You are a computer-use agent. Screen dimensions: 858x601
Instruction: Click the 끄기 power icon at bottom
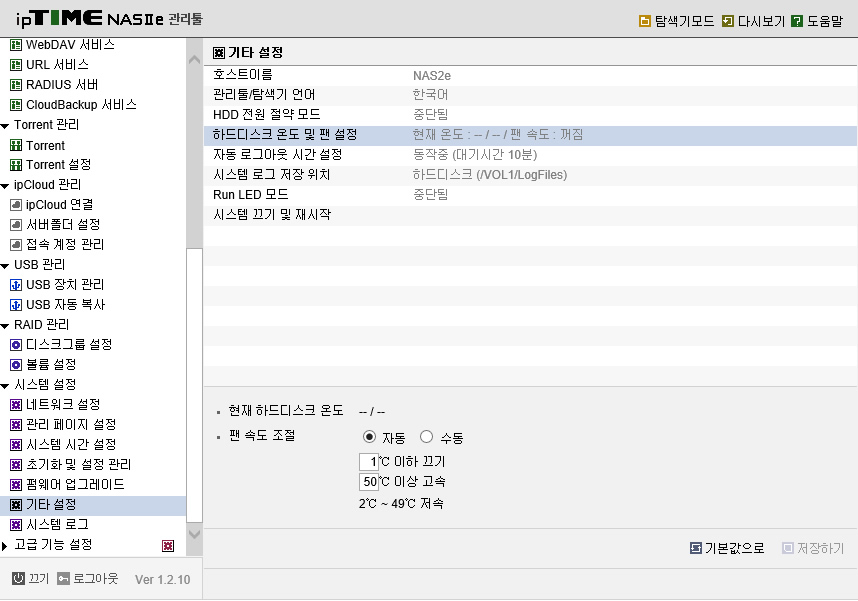19,578
